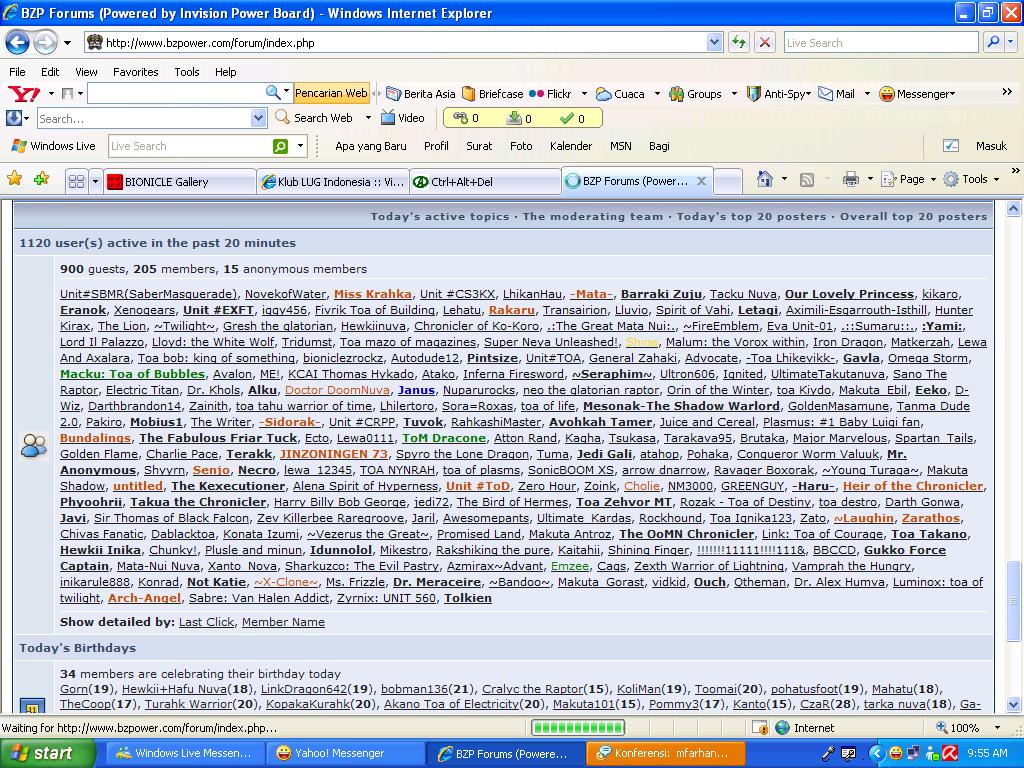The height and width of the screenshot is (768, 1024).
Task: Click the Windows Live green search button
Action: tap(280, 146)
